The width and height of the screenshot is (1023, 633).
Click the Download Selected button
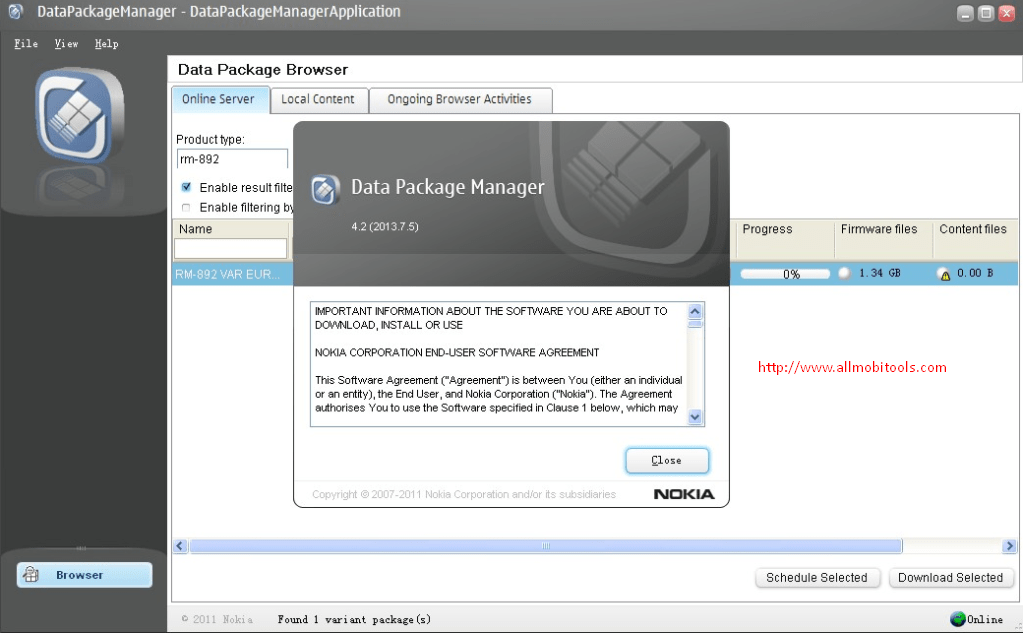[951, 578]
